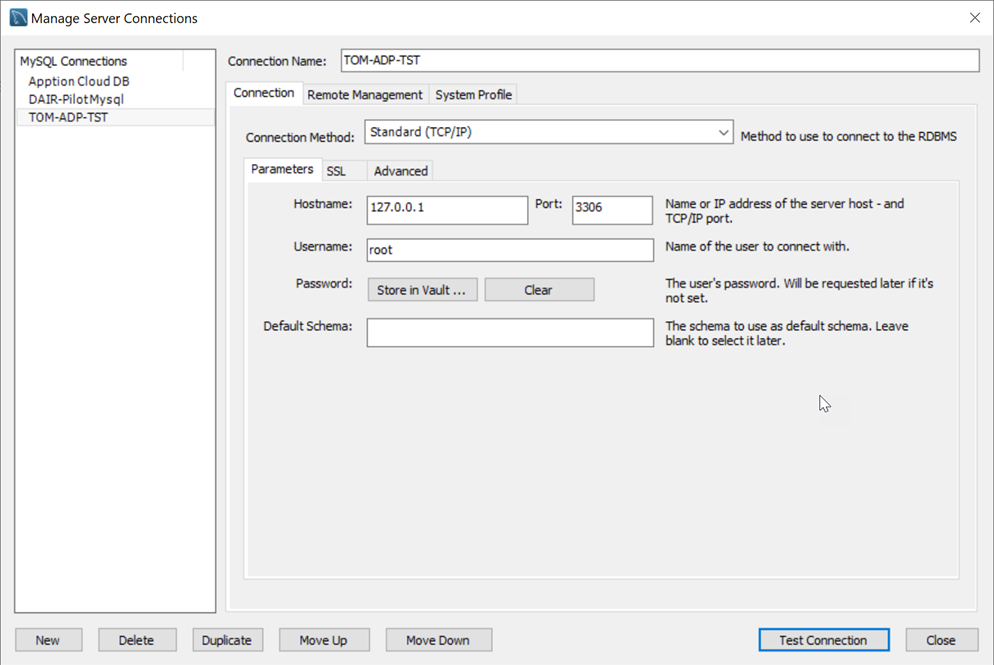Screen dimensions: 994x665
Task: Click the Default Schema text field
Action: click(509, 333)
